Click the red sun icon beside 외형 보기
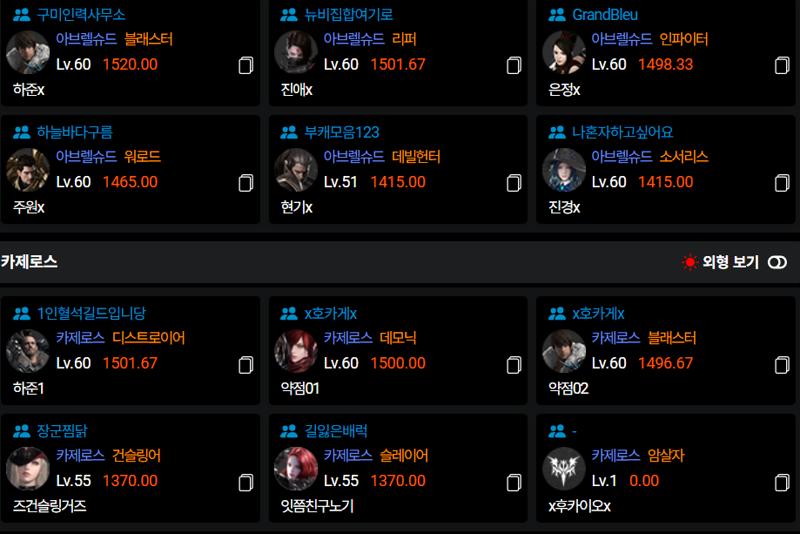 pyautogui.click(x=690, y=262)
